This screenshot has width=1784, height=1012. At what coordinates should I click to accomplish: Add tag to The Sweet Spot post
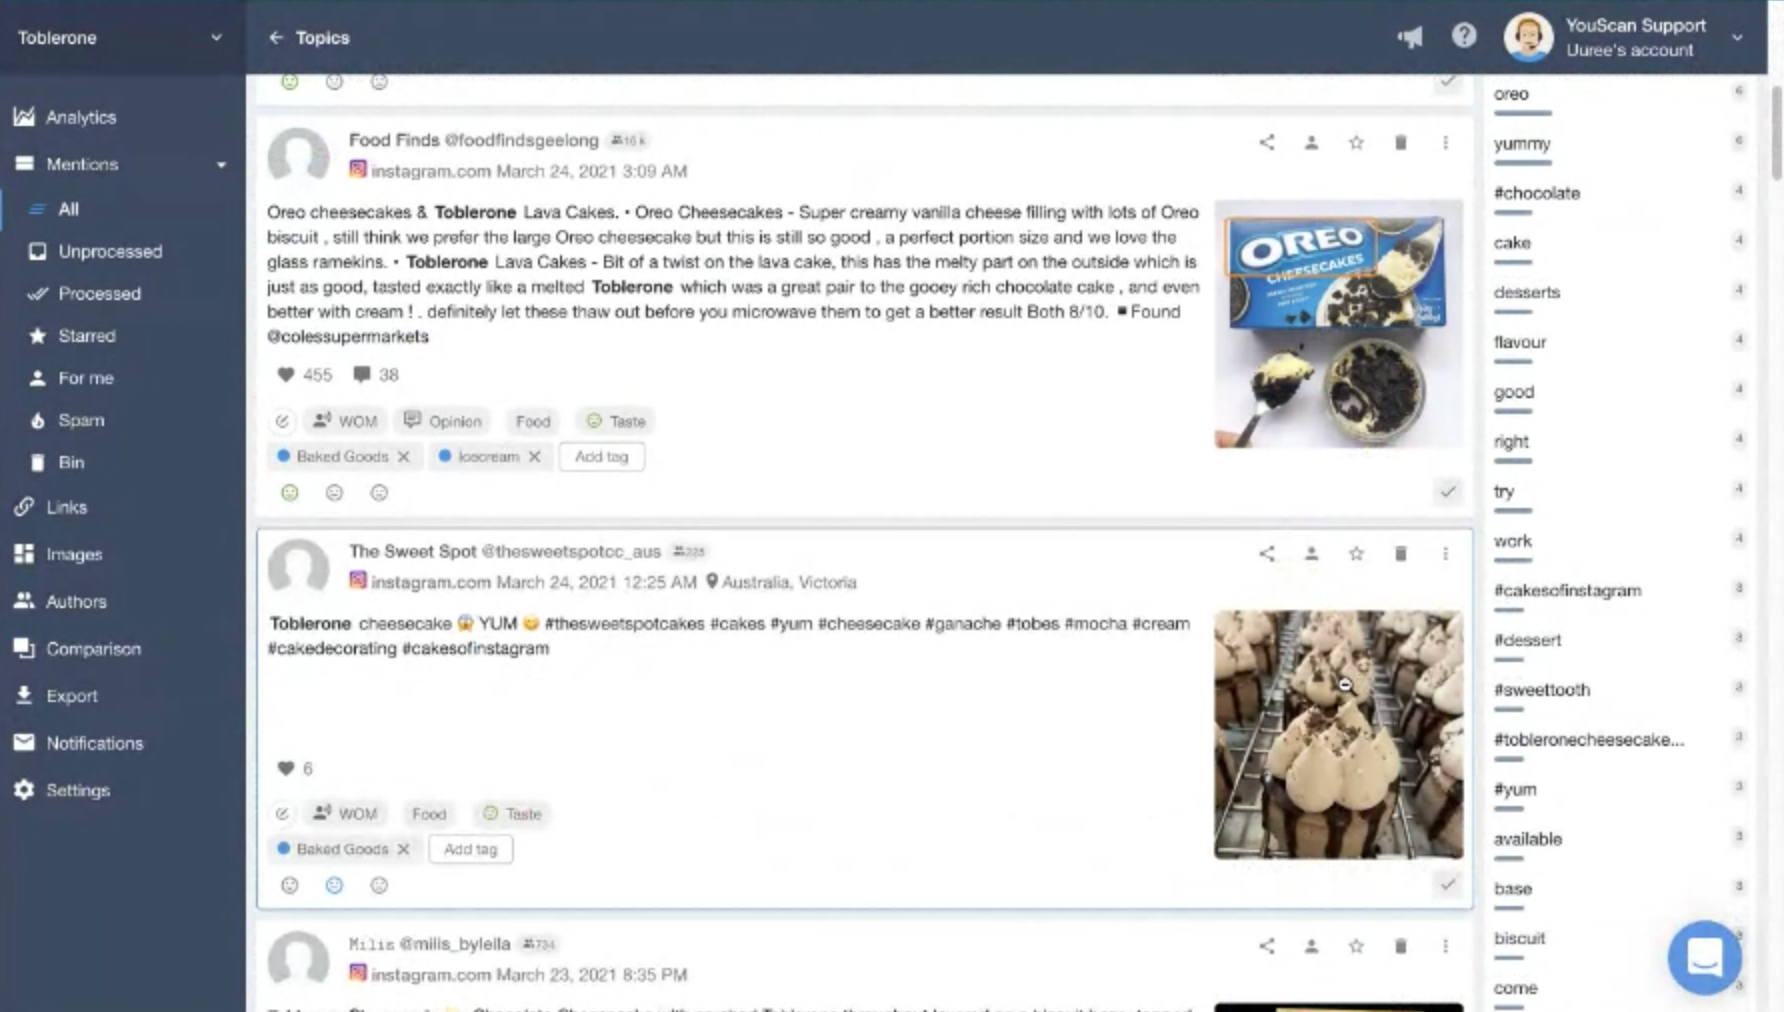click(470, 849)
